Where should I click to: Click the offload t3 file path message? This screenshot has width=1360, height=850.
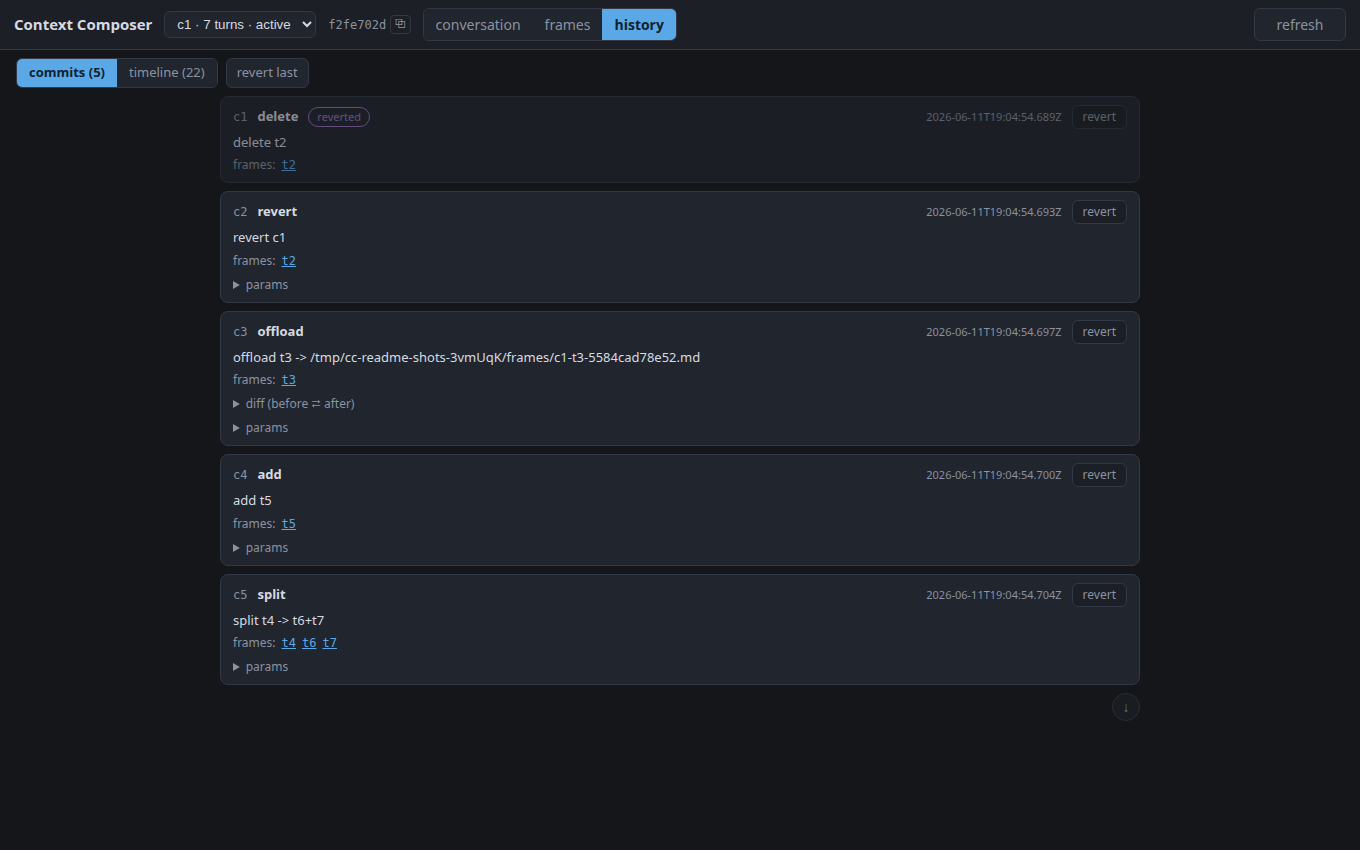pyautogui.click(x=466, y=357)
